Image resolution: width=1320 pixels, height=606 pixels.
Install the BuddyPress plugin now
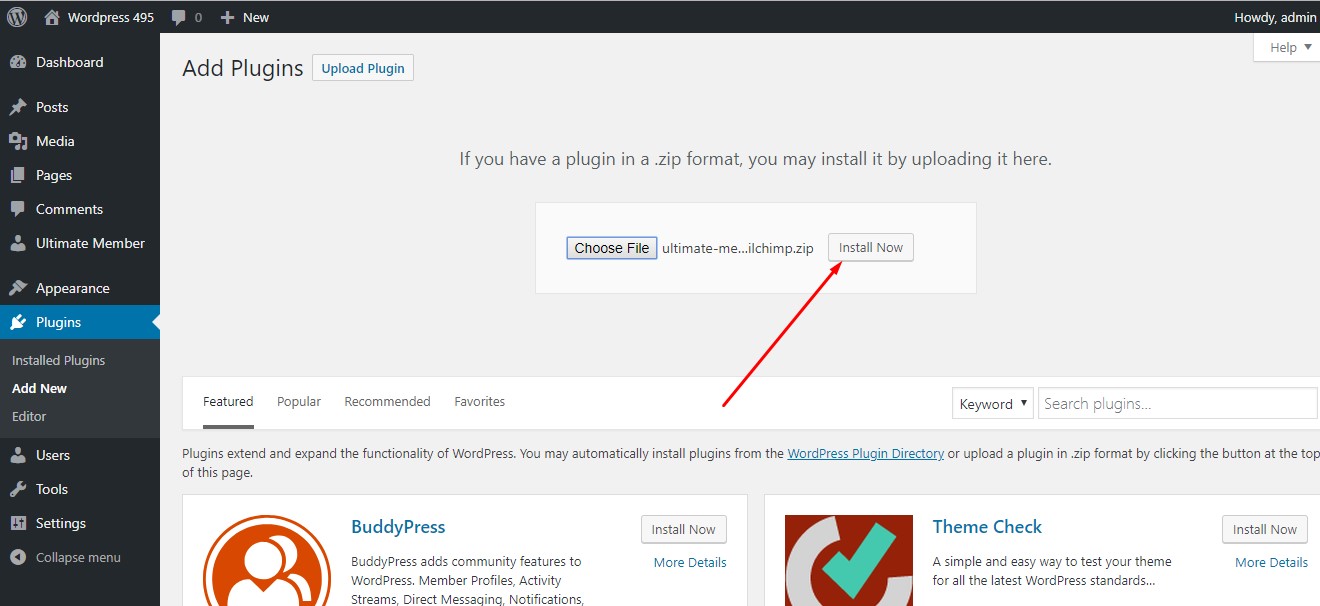point(684,529)
